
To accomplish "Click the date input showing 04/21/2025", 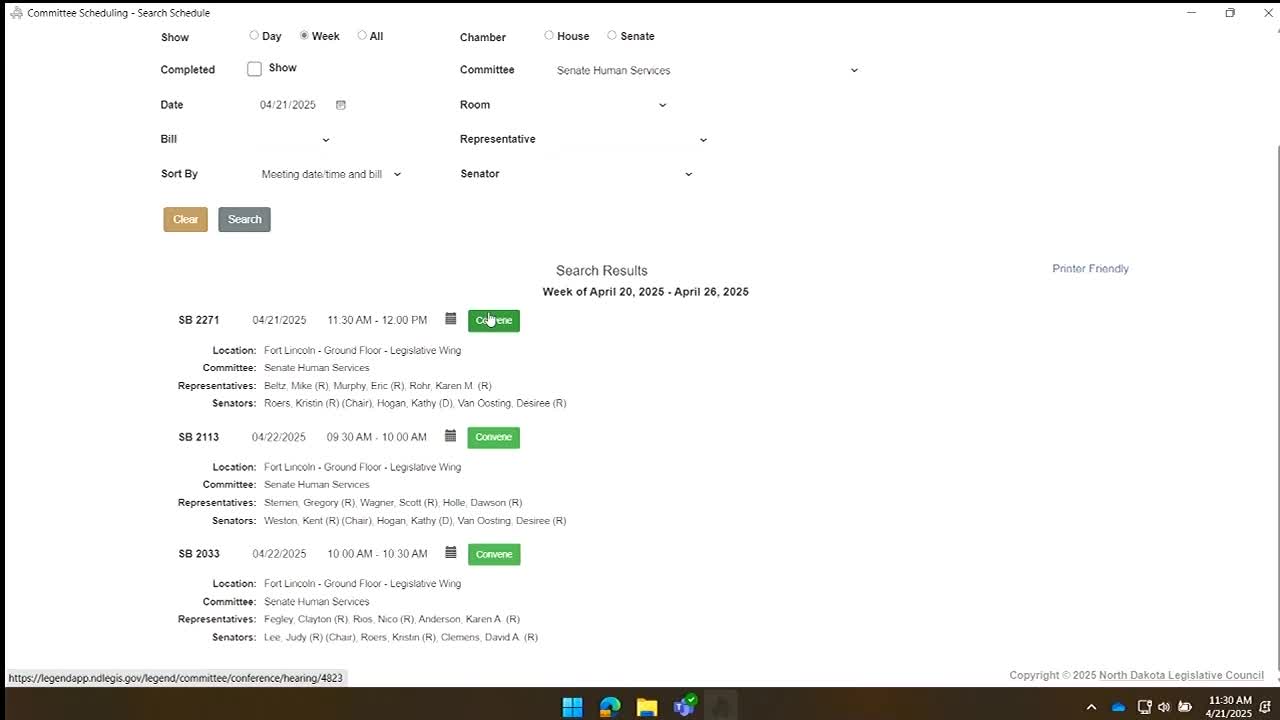I will pyautogui.click(x=288, y=105).
